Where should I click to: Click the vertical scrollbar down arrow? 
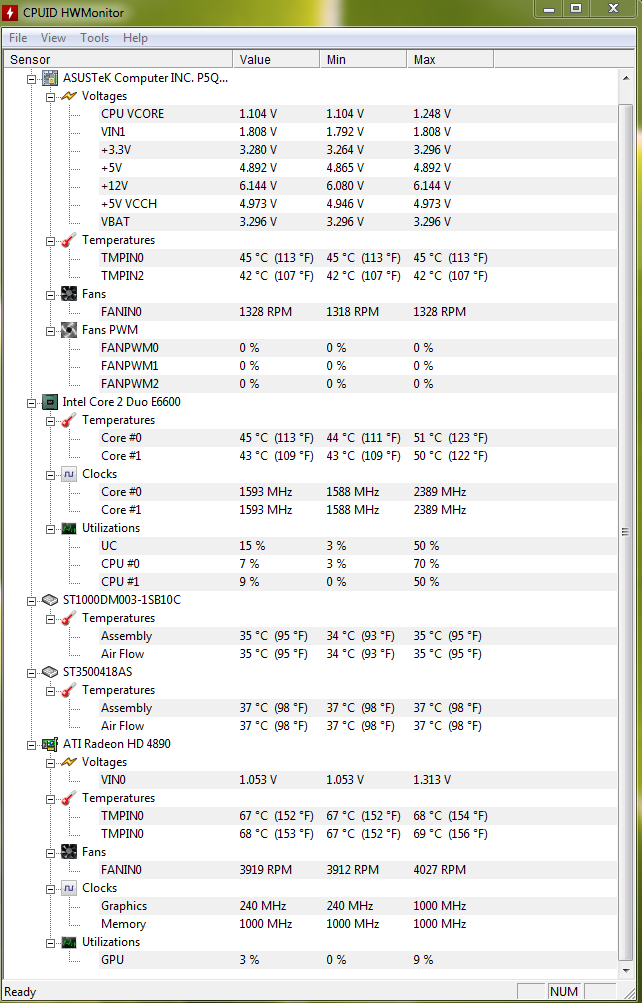626,970
